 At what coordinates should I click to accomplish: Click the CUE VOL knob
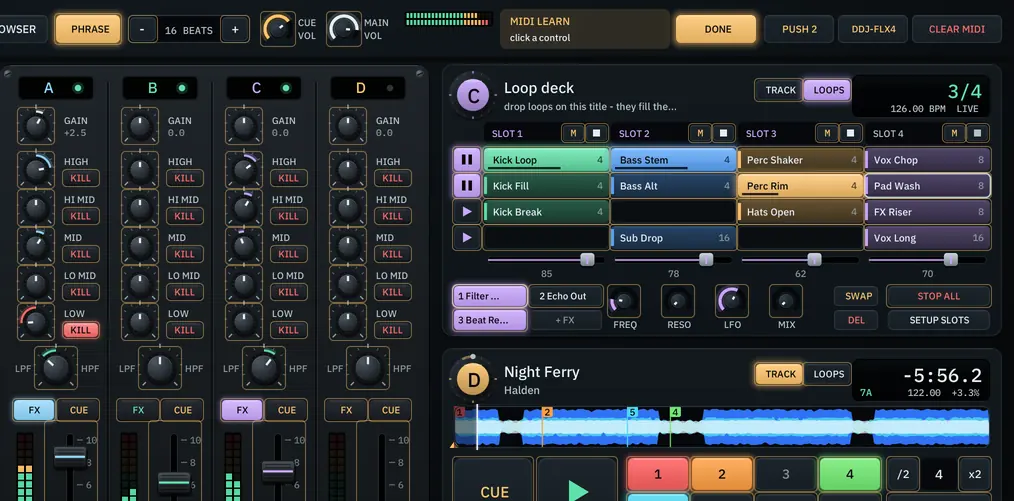[x=277, y=28]
